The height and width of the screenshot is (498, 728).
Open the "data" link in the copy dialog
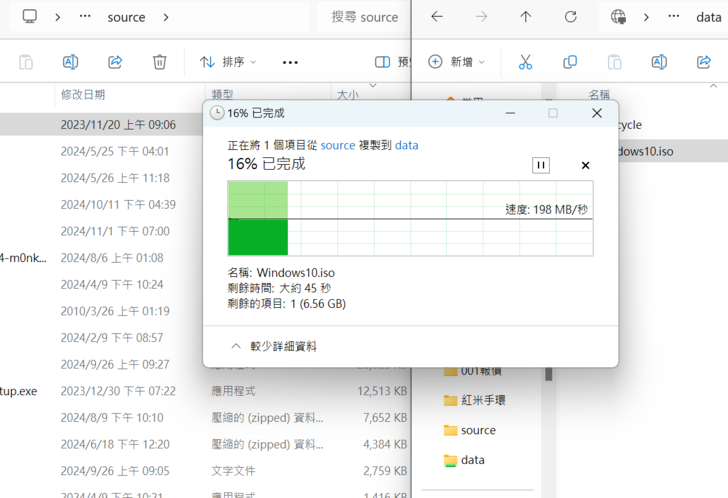(x=406, y=145)
